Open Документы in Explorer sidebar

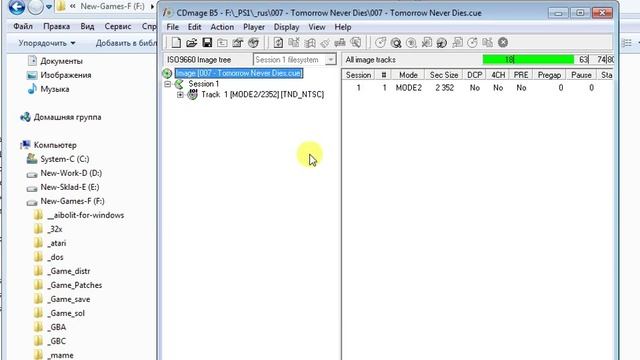(61, 61)
